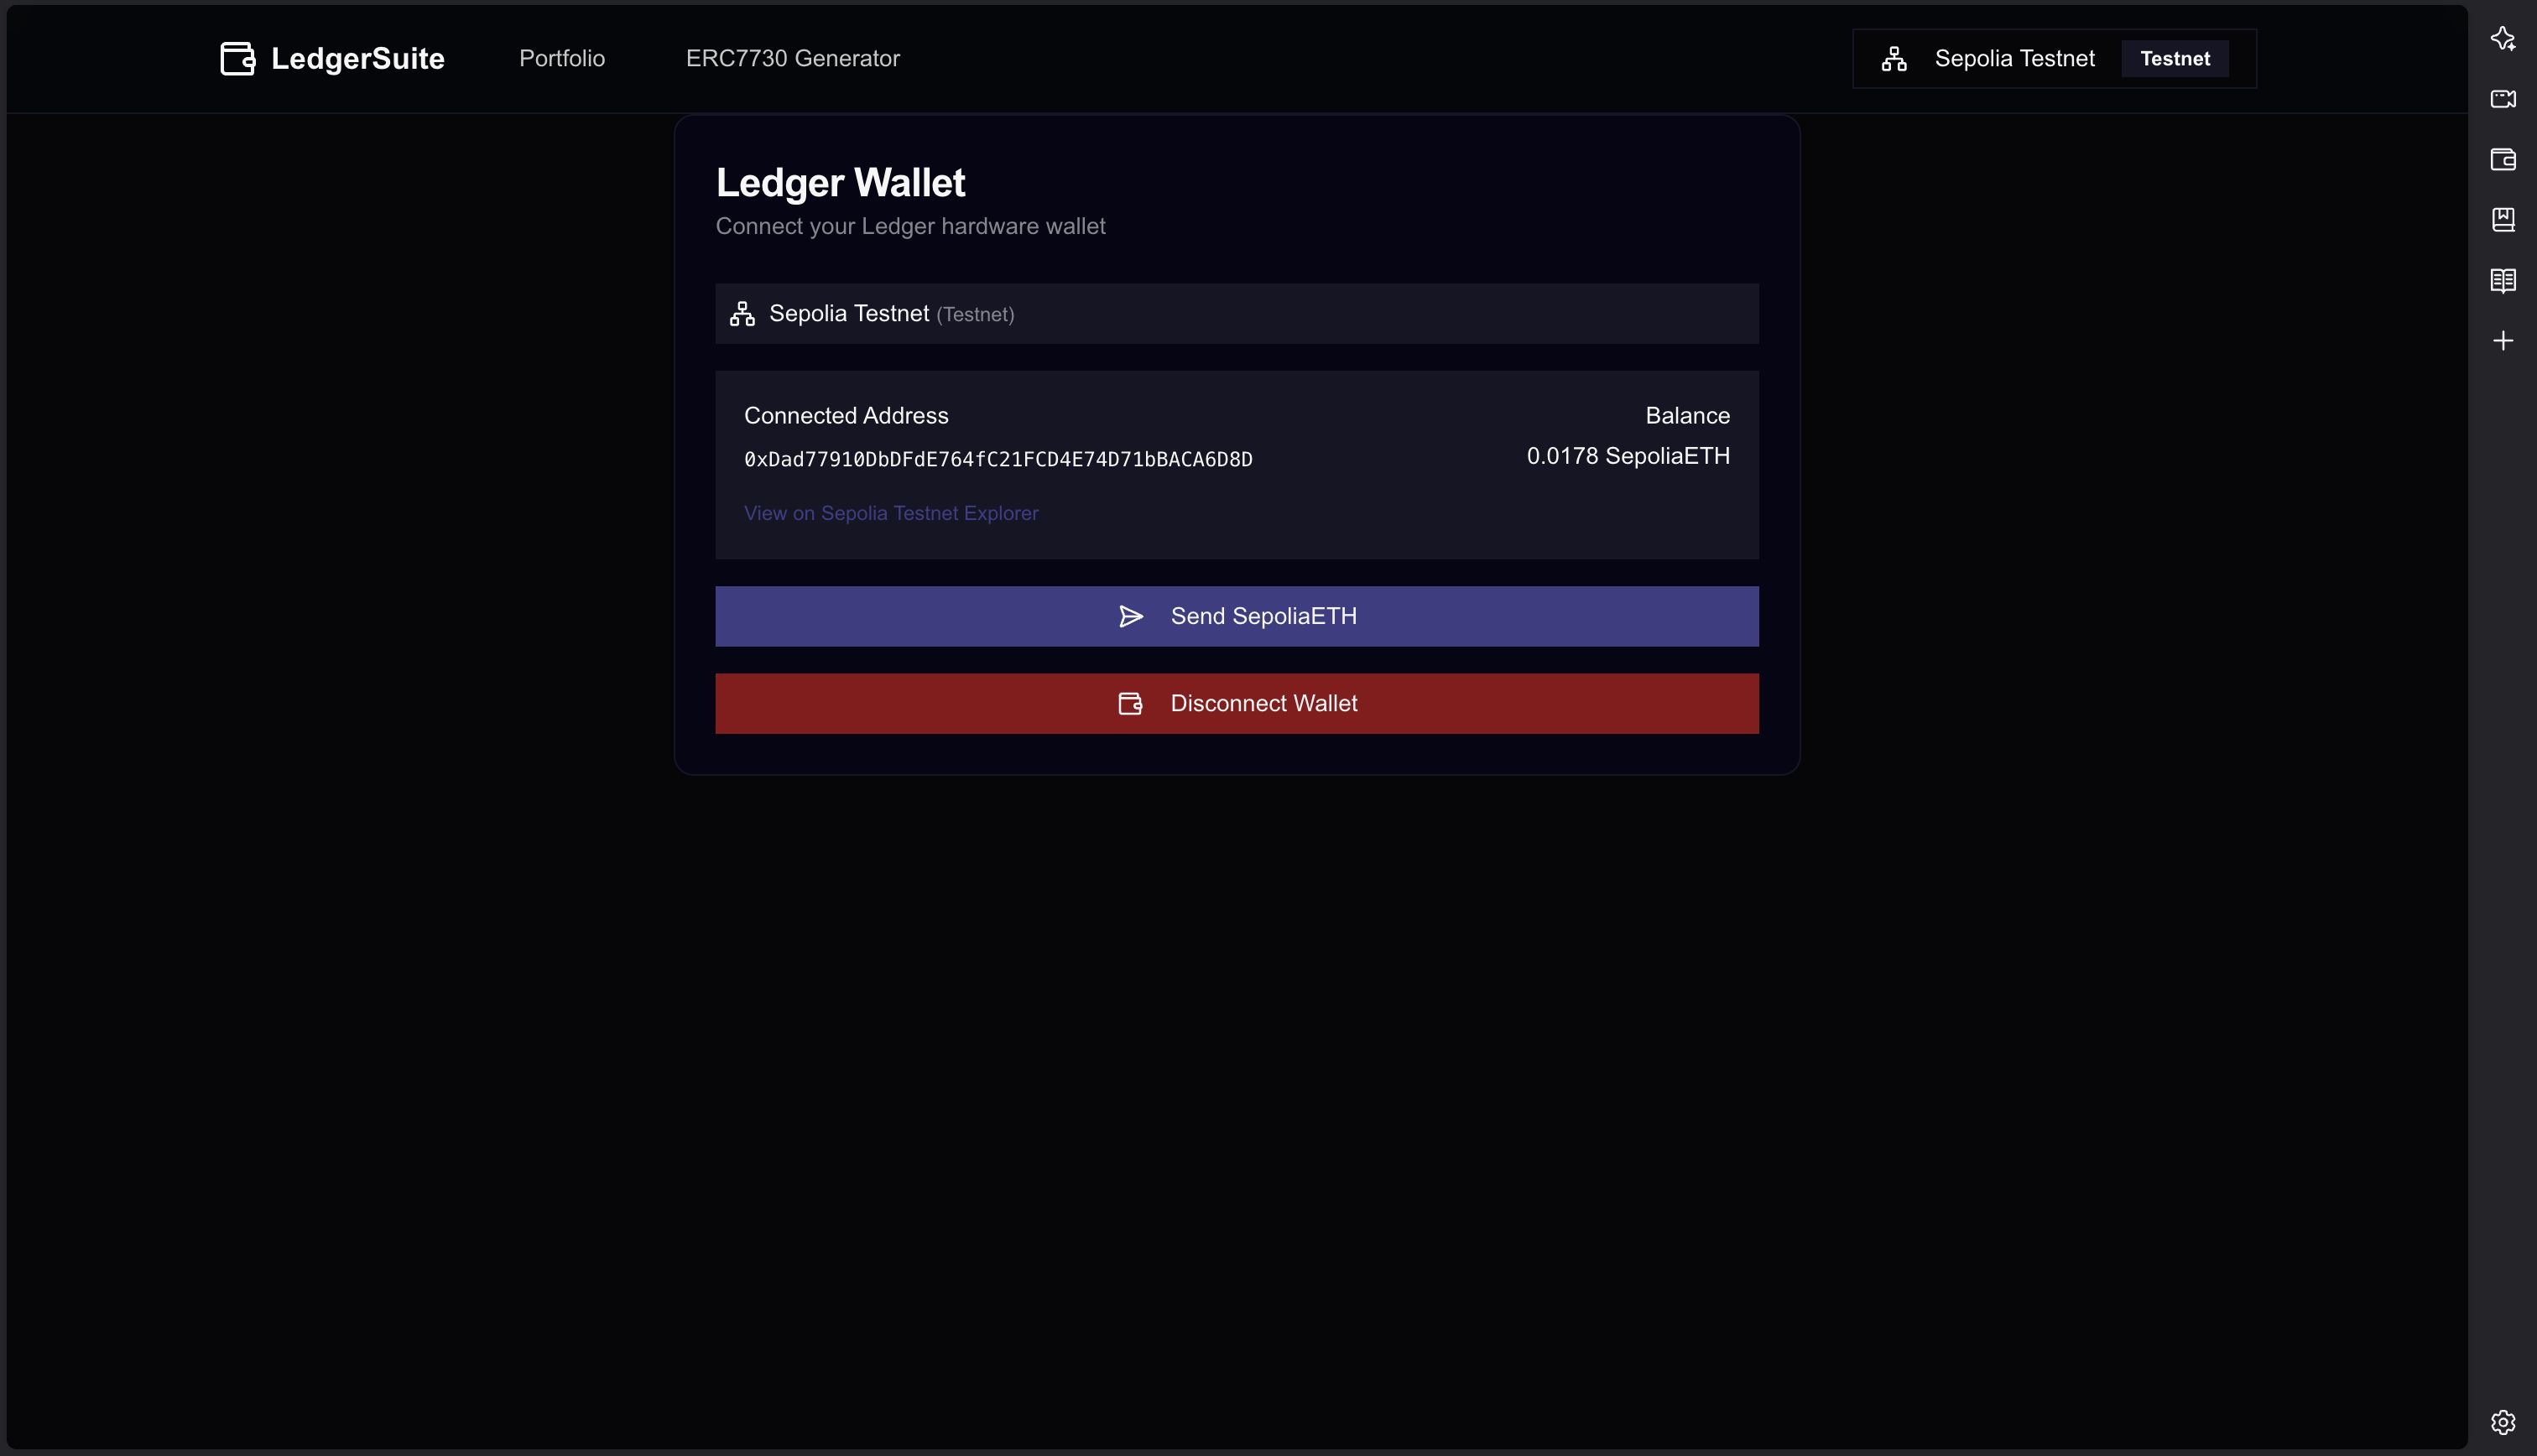
Task: Click the Balance label
Action: (1687, 416)
